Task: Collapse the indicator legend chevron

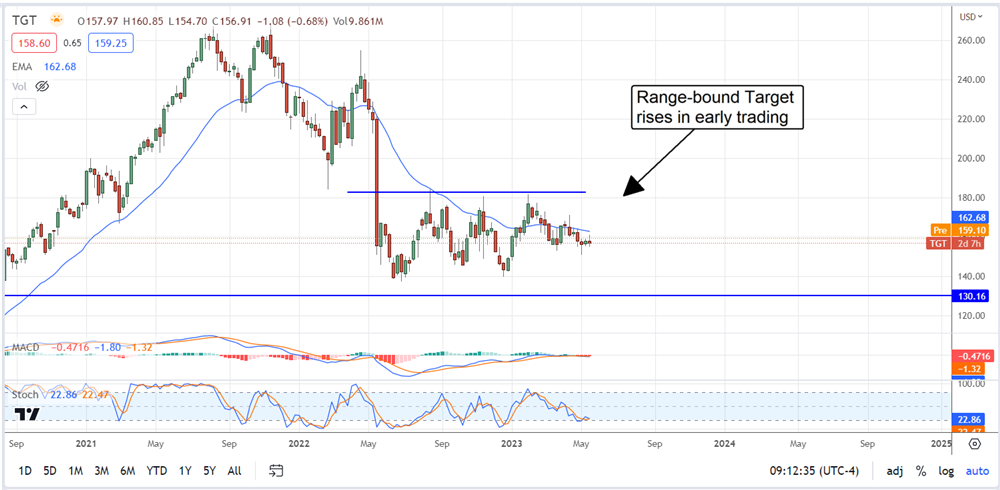Action: pyautogui.click(x=25, y=107)
